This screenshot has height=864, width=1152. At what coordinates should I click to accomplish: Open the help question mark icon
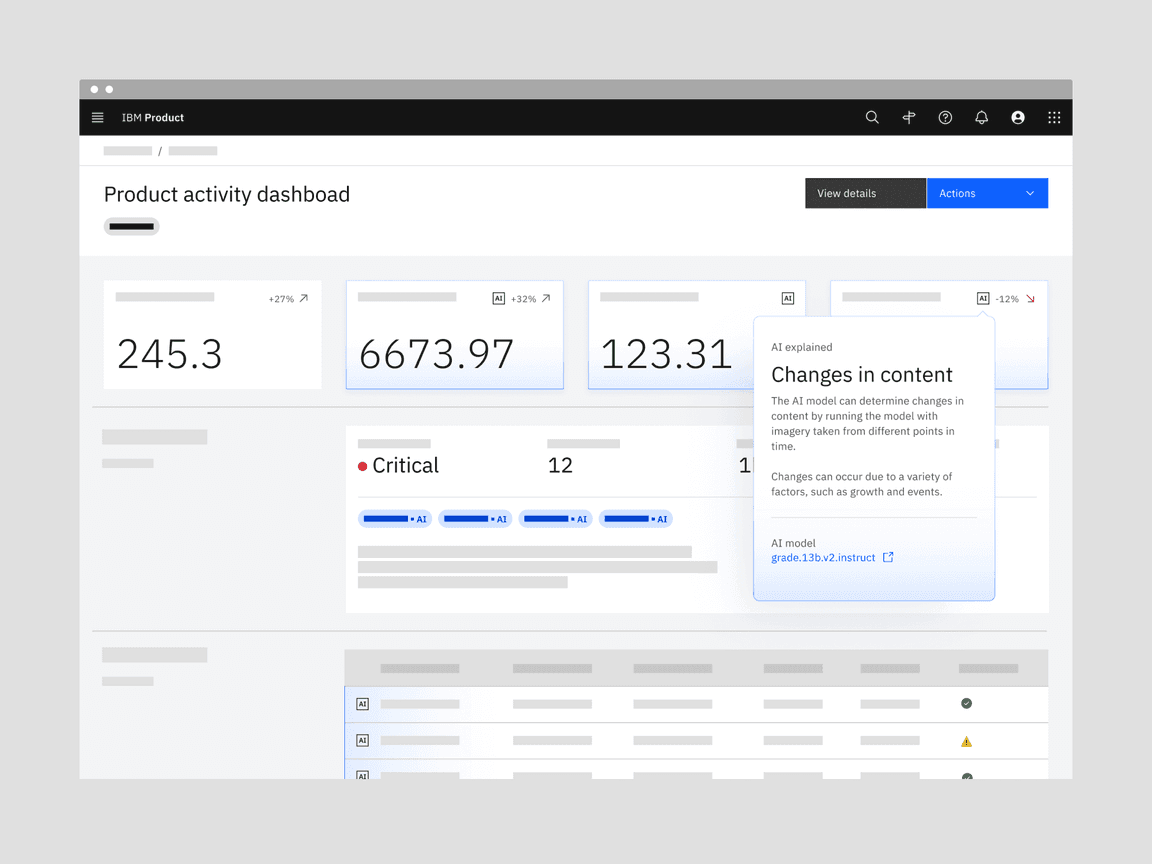pos(945,117)
